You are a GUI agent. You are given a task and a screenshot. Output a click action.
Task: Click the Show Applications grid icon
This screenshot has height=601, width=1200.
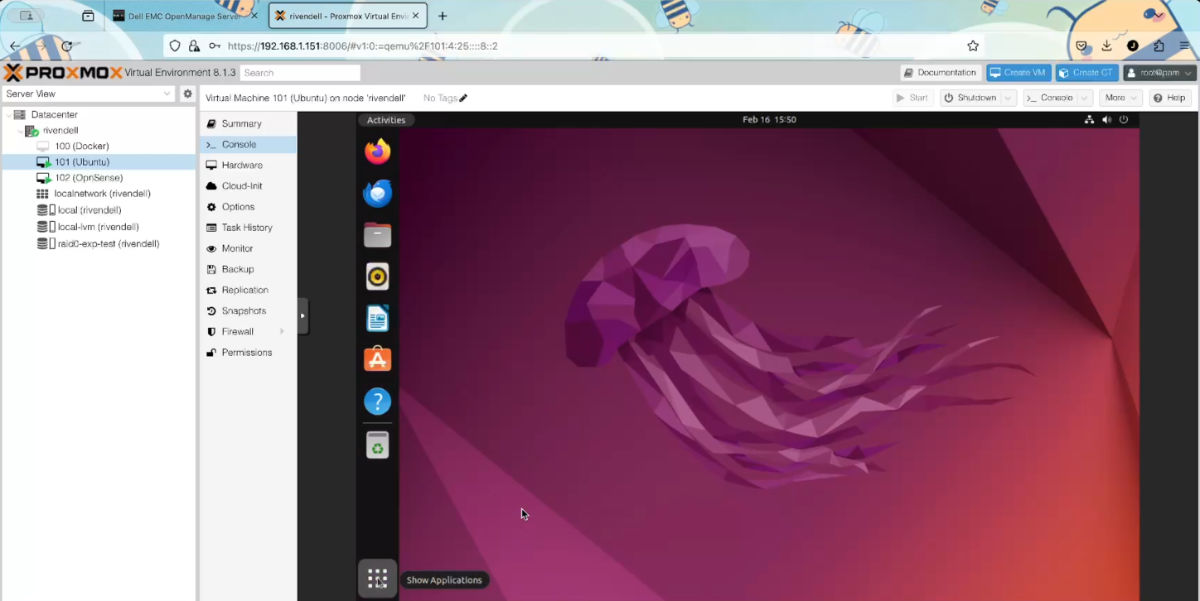pos(377,577)
